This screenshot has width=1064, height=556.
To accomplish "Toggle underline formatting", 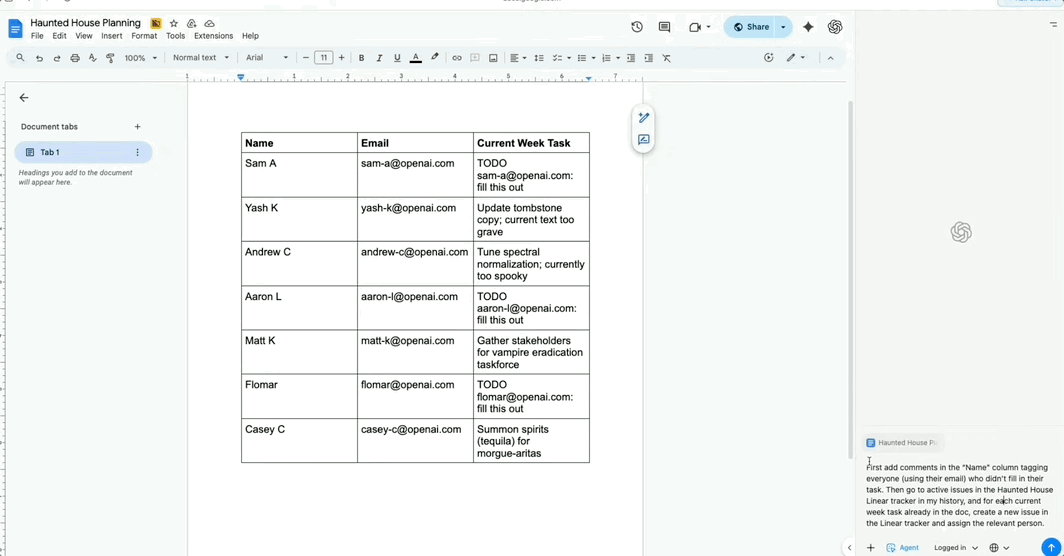I will pyautogui.click(x=397, y=58).
